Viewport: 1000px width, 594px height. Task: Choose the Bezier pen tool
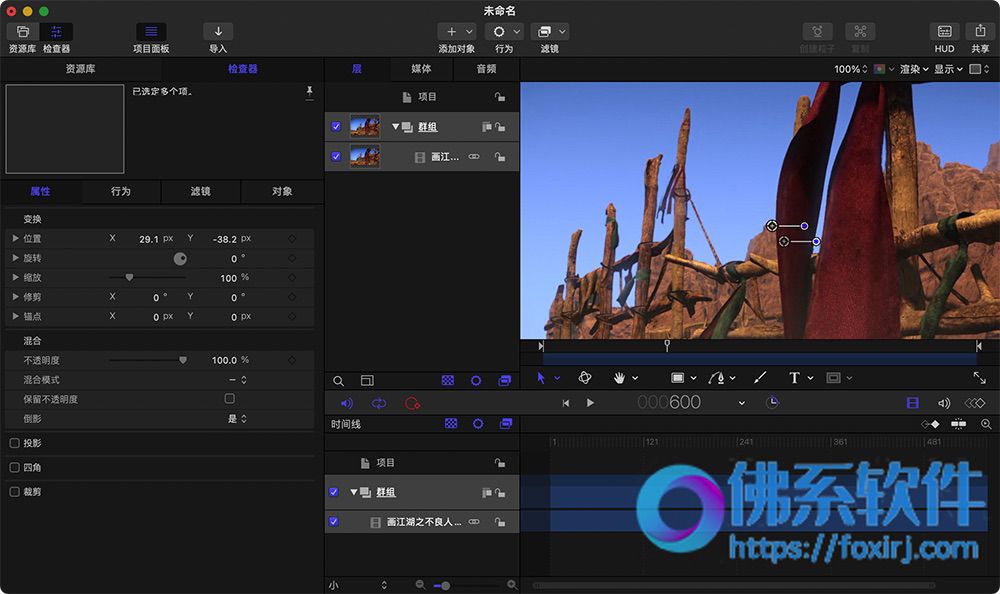pyautogui.click(x=716, y=378)
